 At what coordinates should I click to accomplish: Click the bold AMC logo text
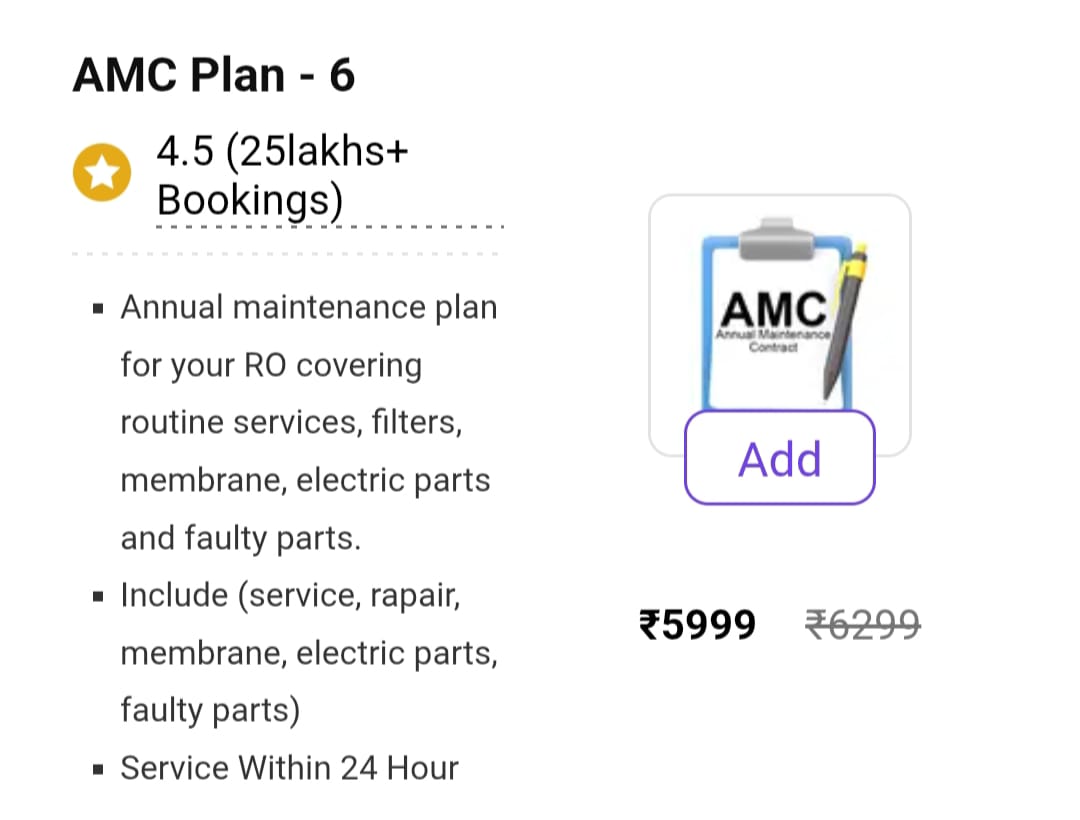(x=773, y=308)
